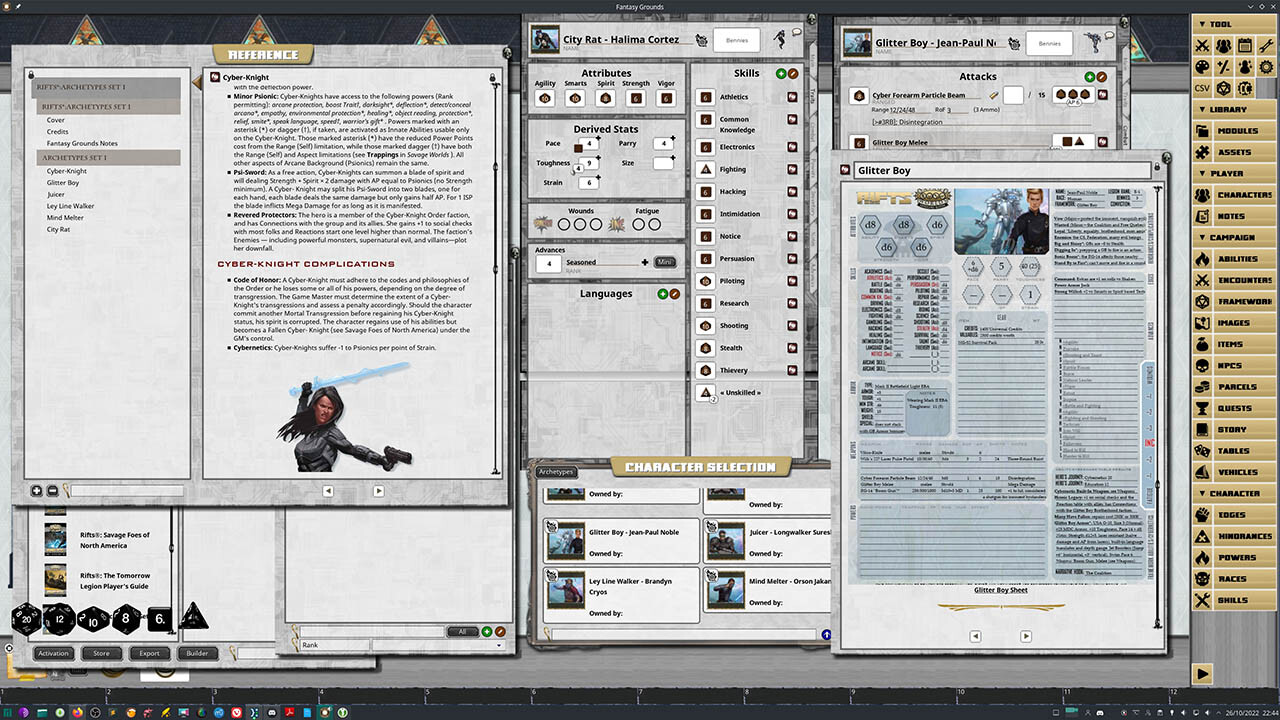Select the CSV tool icon
This screenshot has width=1280, height=720.
pos(1203,87)
